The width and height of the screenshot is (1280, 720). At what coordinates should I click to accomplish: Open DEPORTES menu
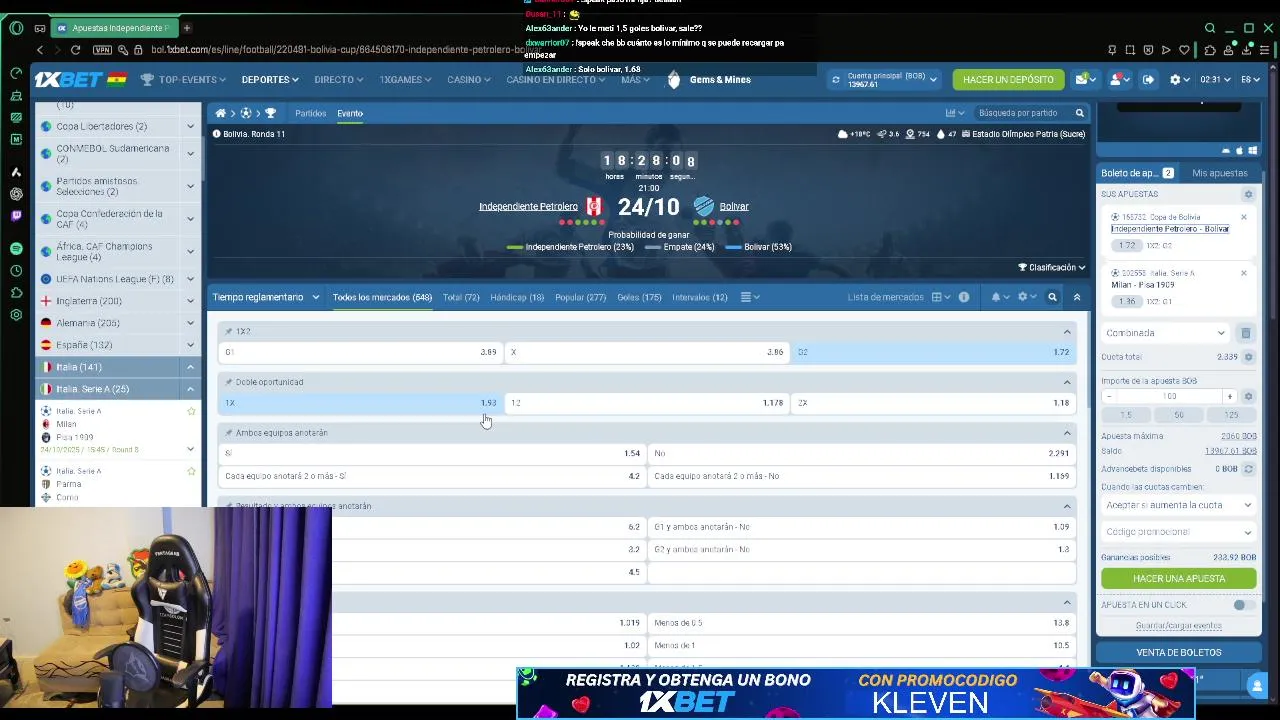coord(270,79)
